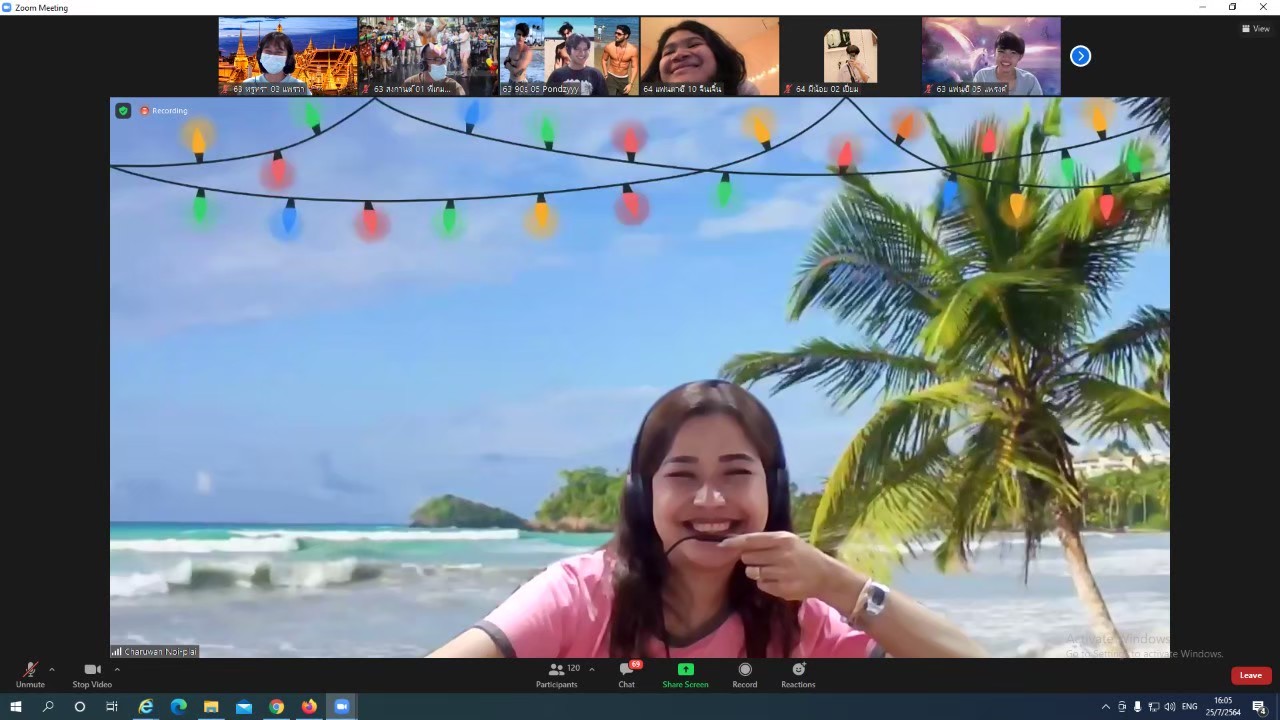This screenshot has width=1280, height=720.
Task: Click the Recording status indicator
Action: [164, 111]
